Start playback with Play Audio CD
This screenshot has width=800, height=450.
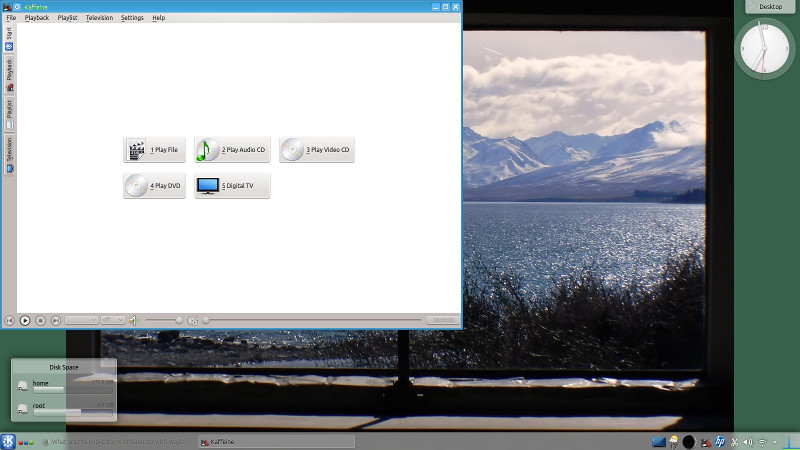(232, 150)
